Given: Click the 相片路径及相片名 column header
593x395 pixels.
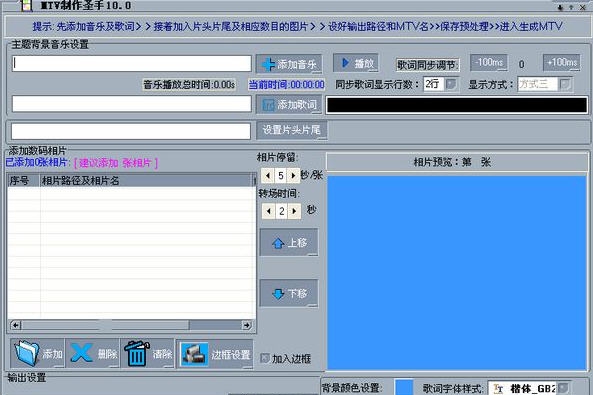Looking at the screenshot, I should click(x=147, y=180).
